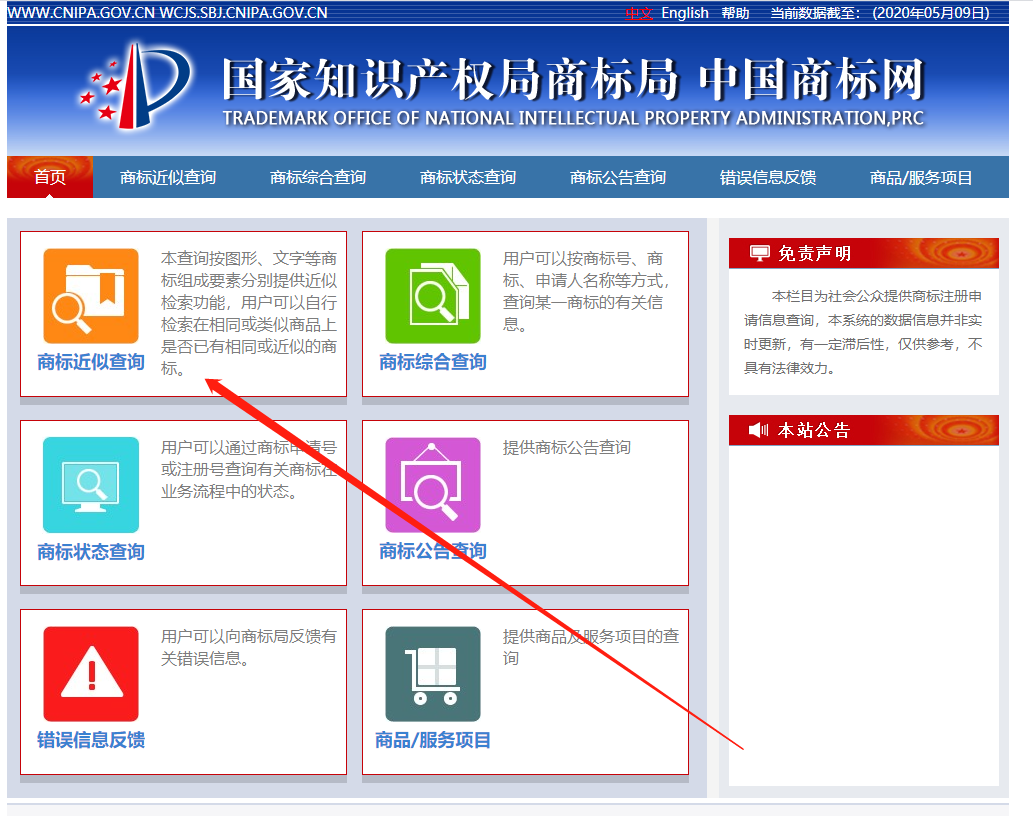
Task: Open the 帮助 help link
Action: [735, 13]
